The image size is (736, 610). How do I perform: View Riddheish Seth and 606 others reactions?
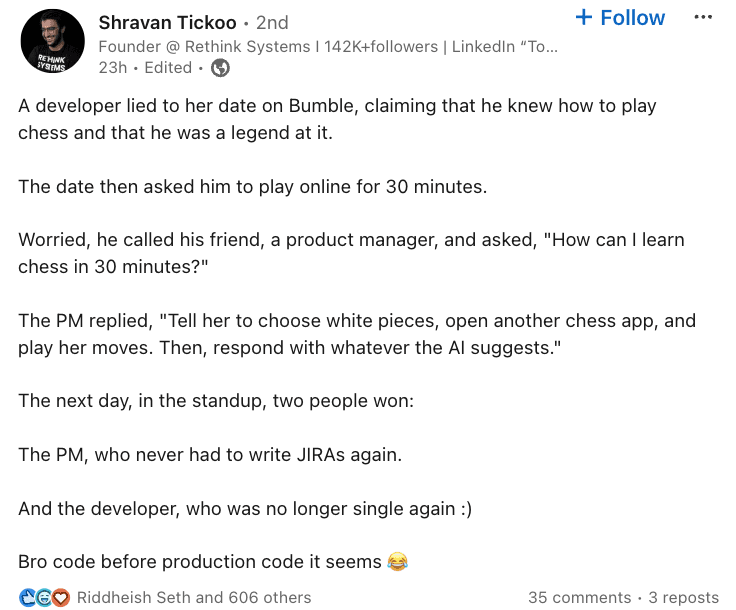point(194,597)
